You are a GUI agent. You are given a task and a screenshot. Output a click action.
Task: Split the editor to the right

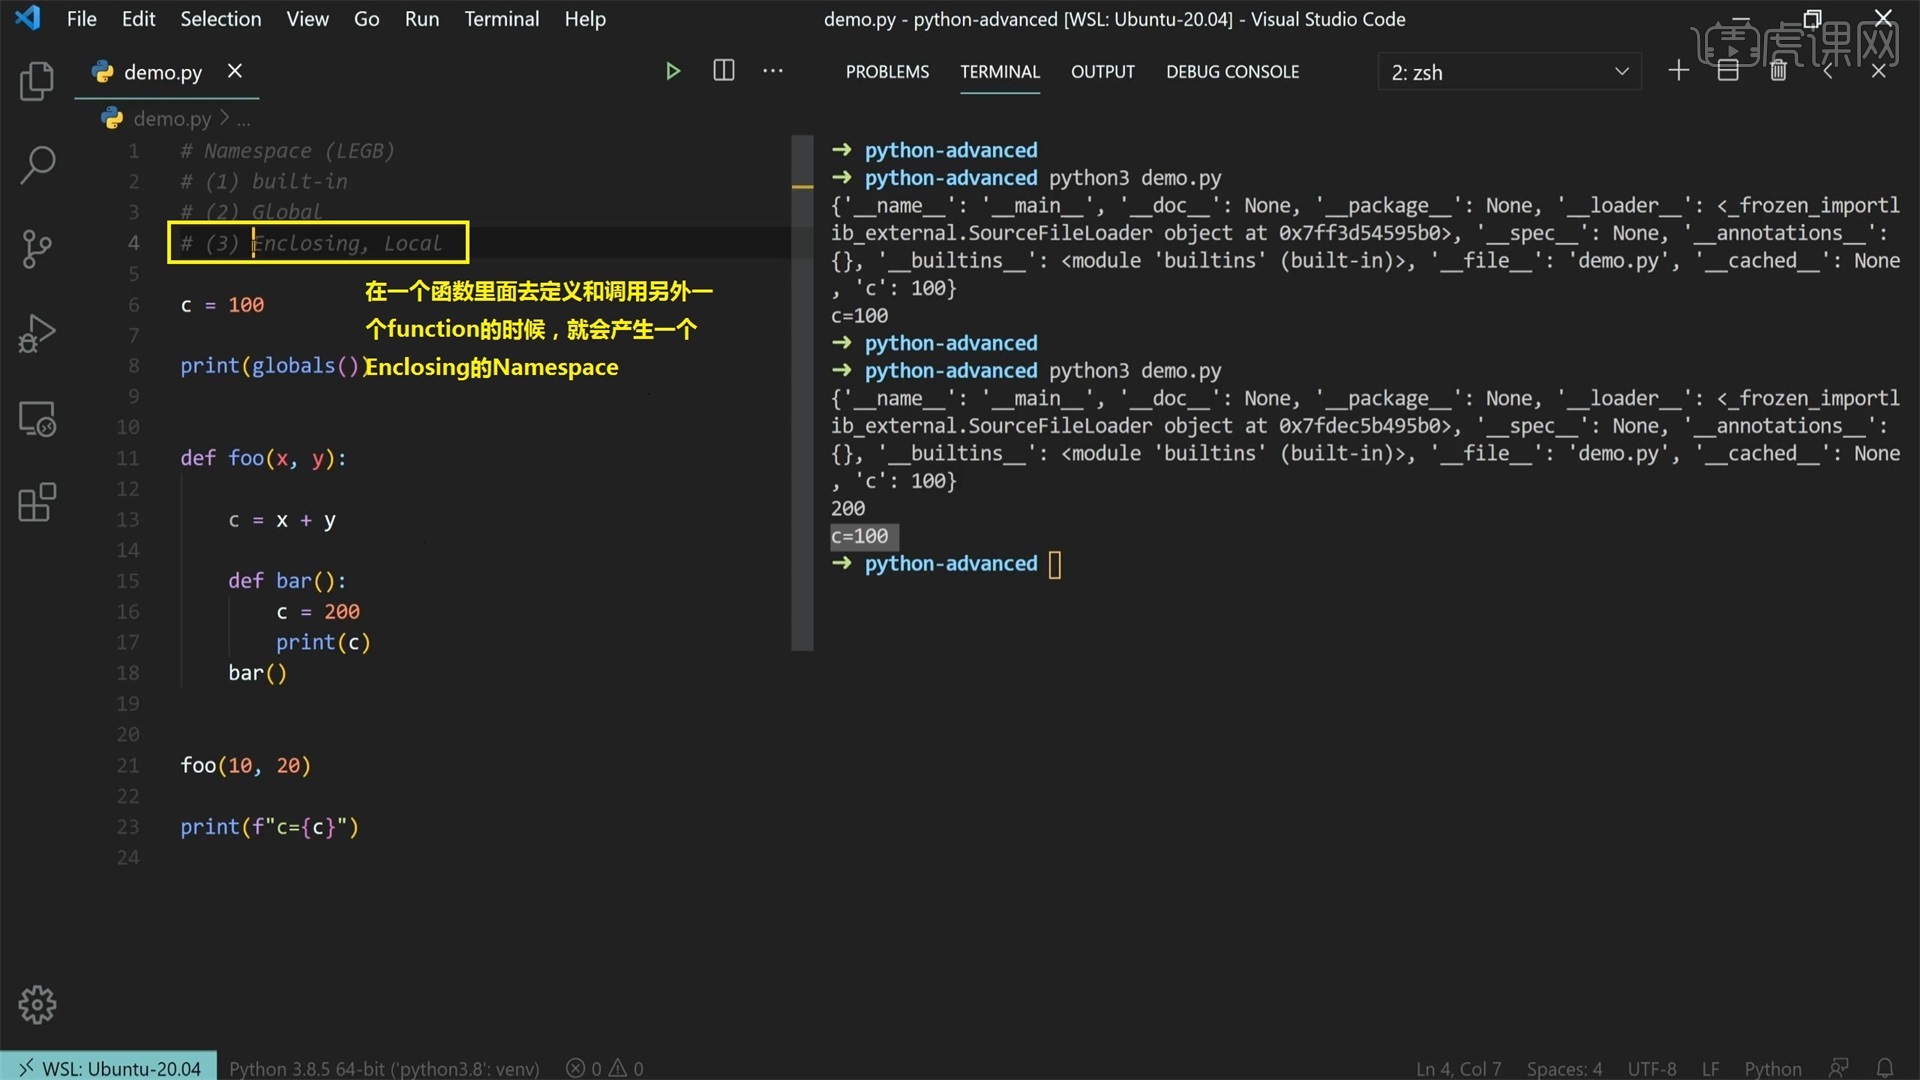point(723,70)
